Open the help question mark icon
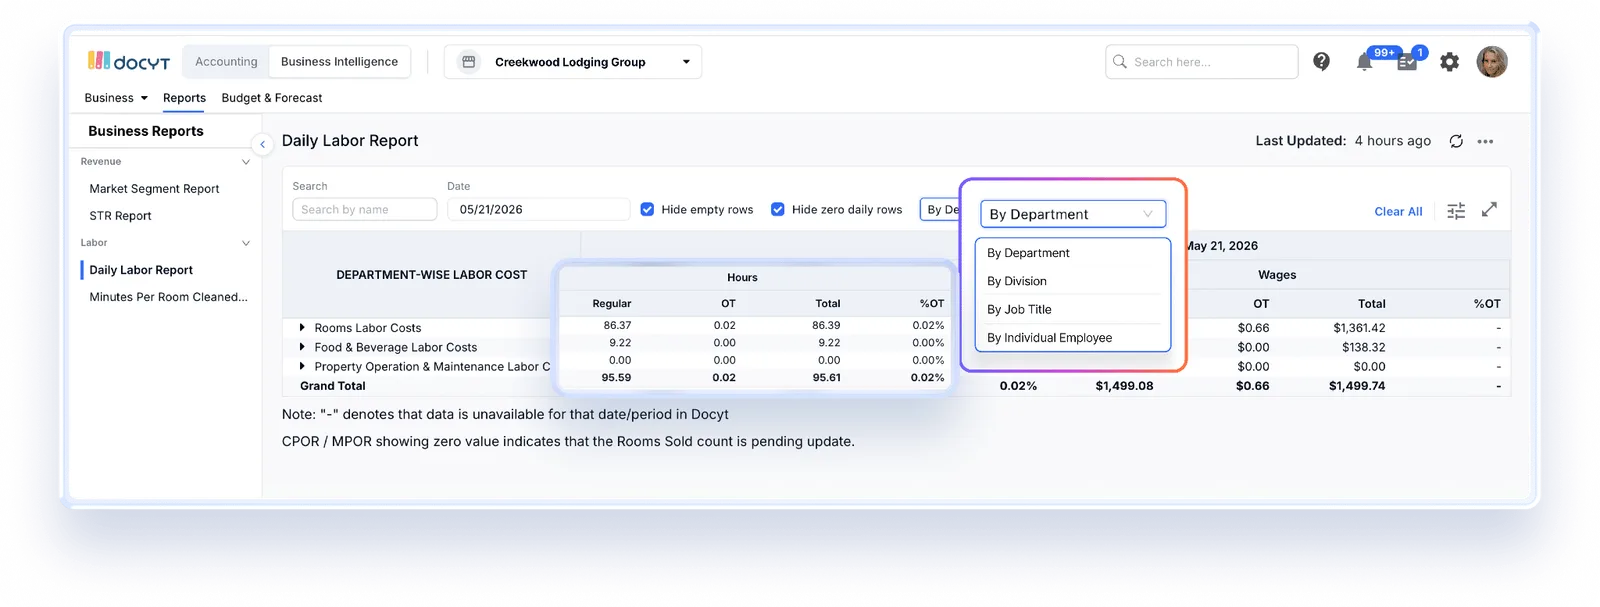The image size is (1600, 607). pyautogui.click(x=1321, y=62)
